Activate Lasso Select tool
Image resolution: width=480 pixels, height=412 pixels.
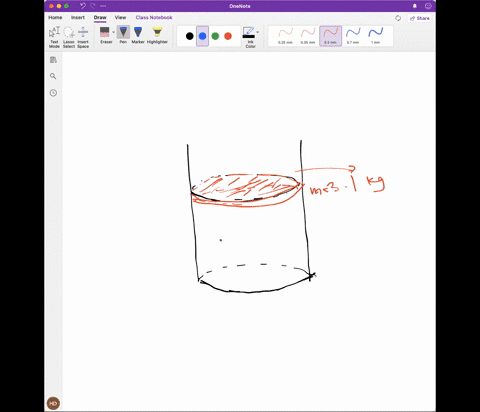[69, 37]
